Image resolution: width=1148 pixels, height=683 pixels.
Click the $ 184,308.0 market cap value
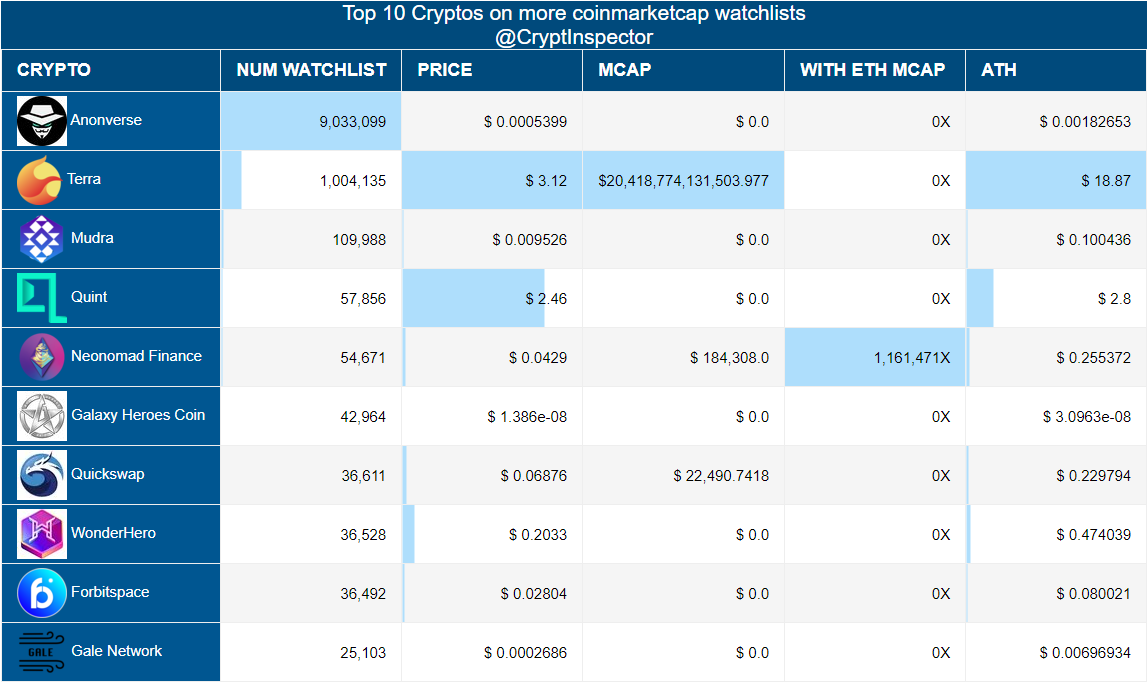coord(729,358)
